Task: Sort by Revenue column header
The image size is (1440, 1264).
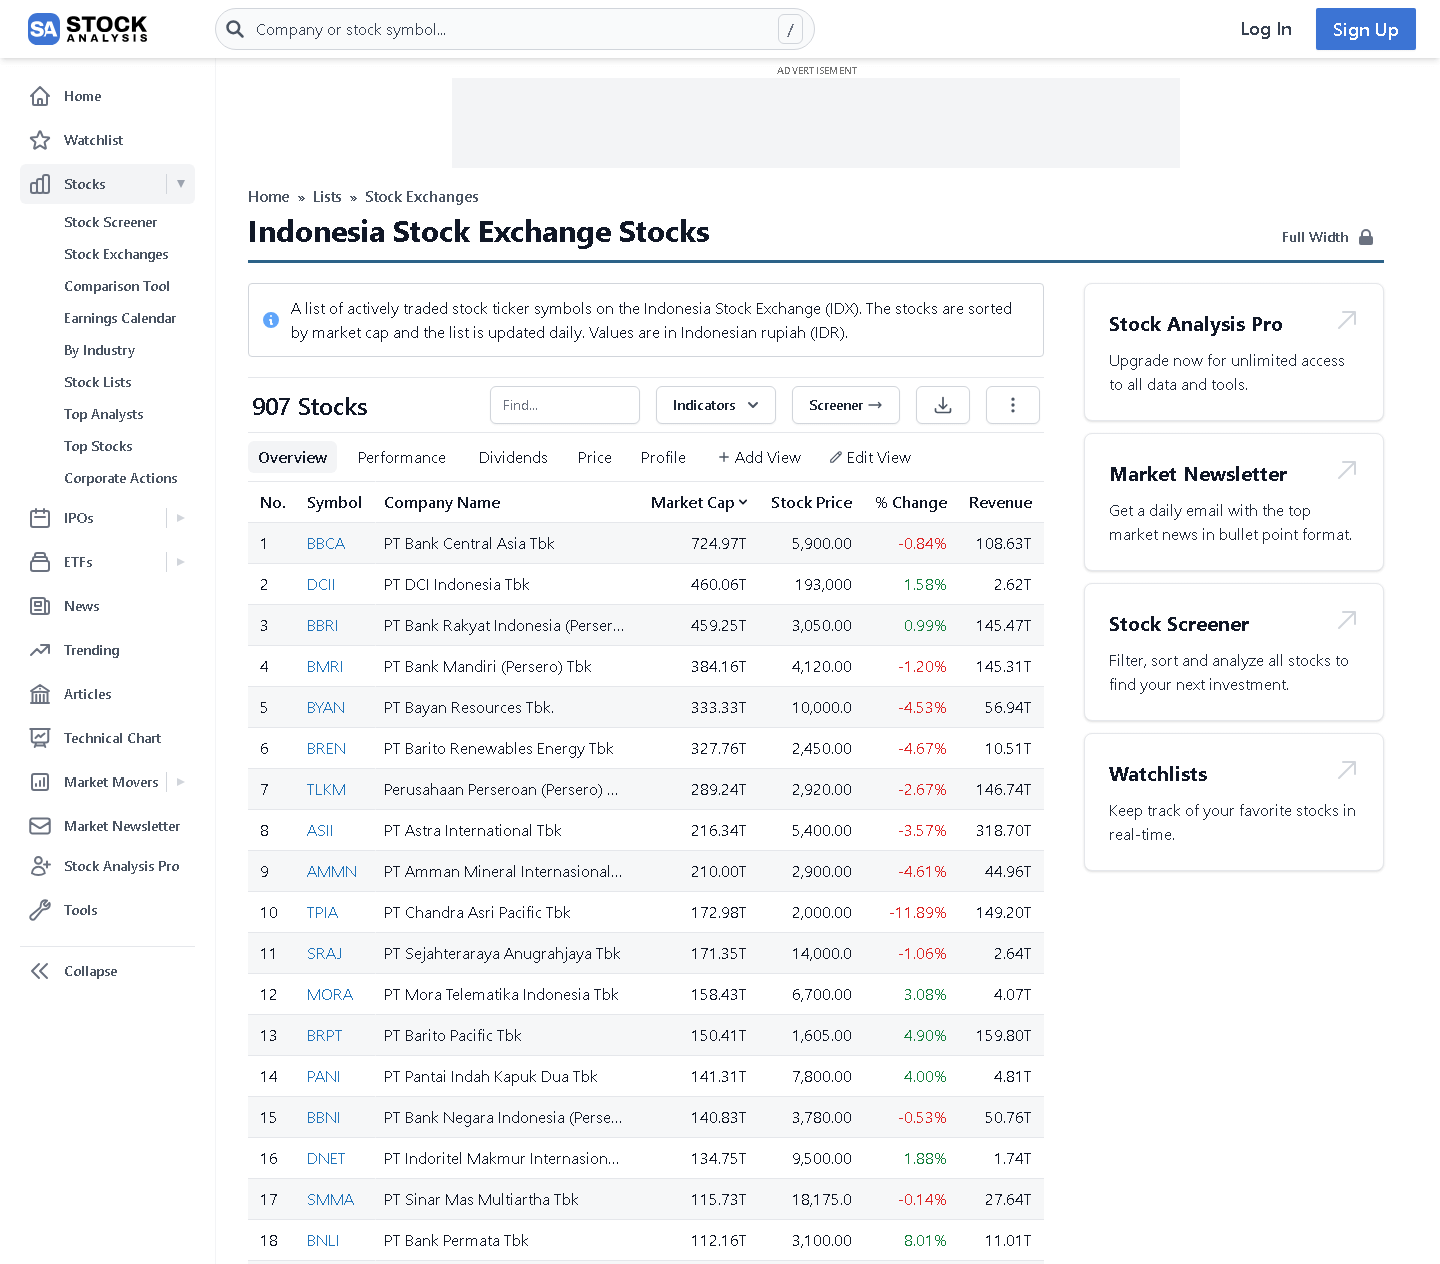Action: click(x=1000, y=502)
